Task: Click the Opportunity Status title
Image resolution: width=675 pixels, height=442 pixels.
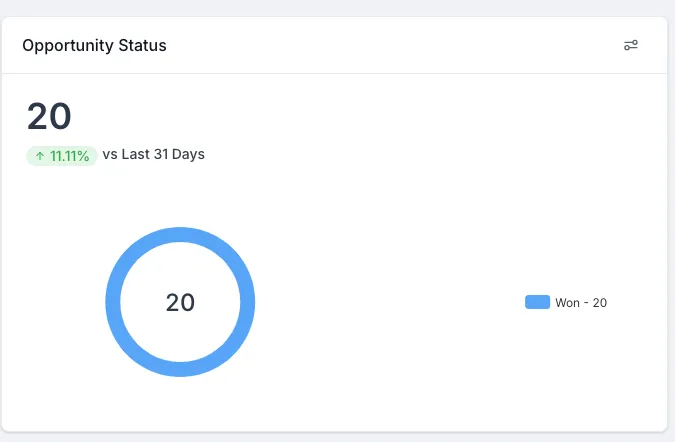Action: click(94, 45)
